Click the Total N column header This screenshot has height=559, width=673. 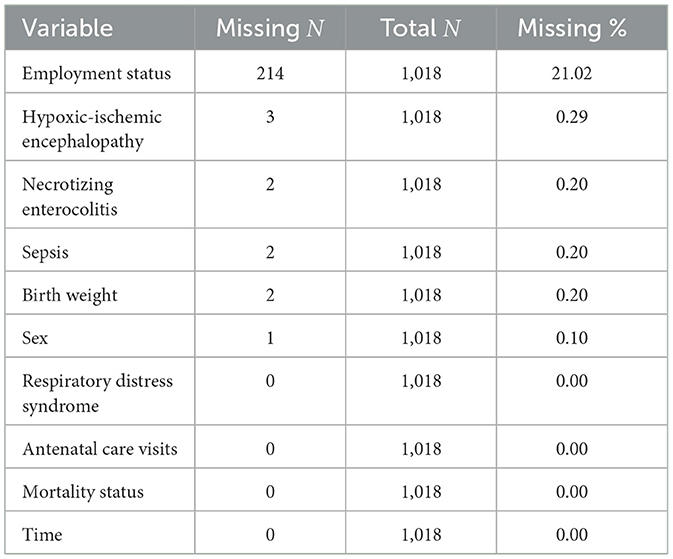pyautogui.click(x=421, y=28)
